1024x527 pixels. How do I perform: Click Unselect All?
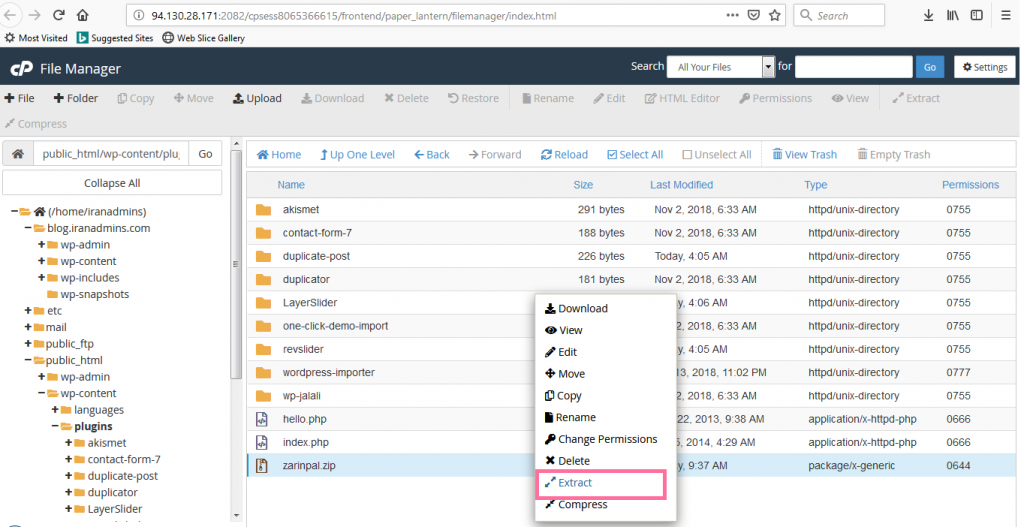(x=717, y=155)
